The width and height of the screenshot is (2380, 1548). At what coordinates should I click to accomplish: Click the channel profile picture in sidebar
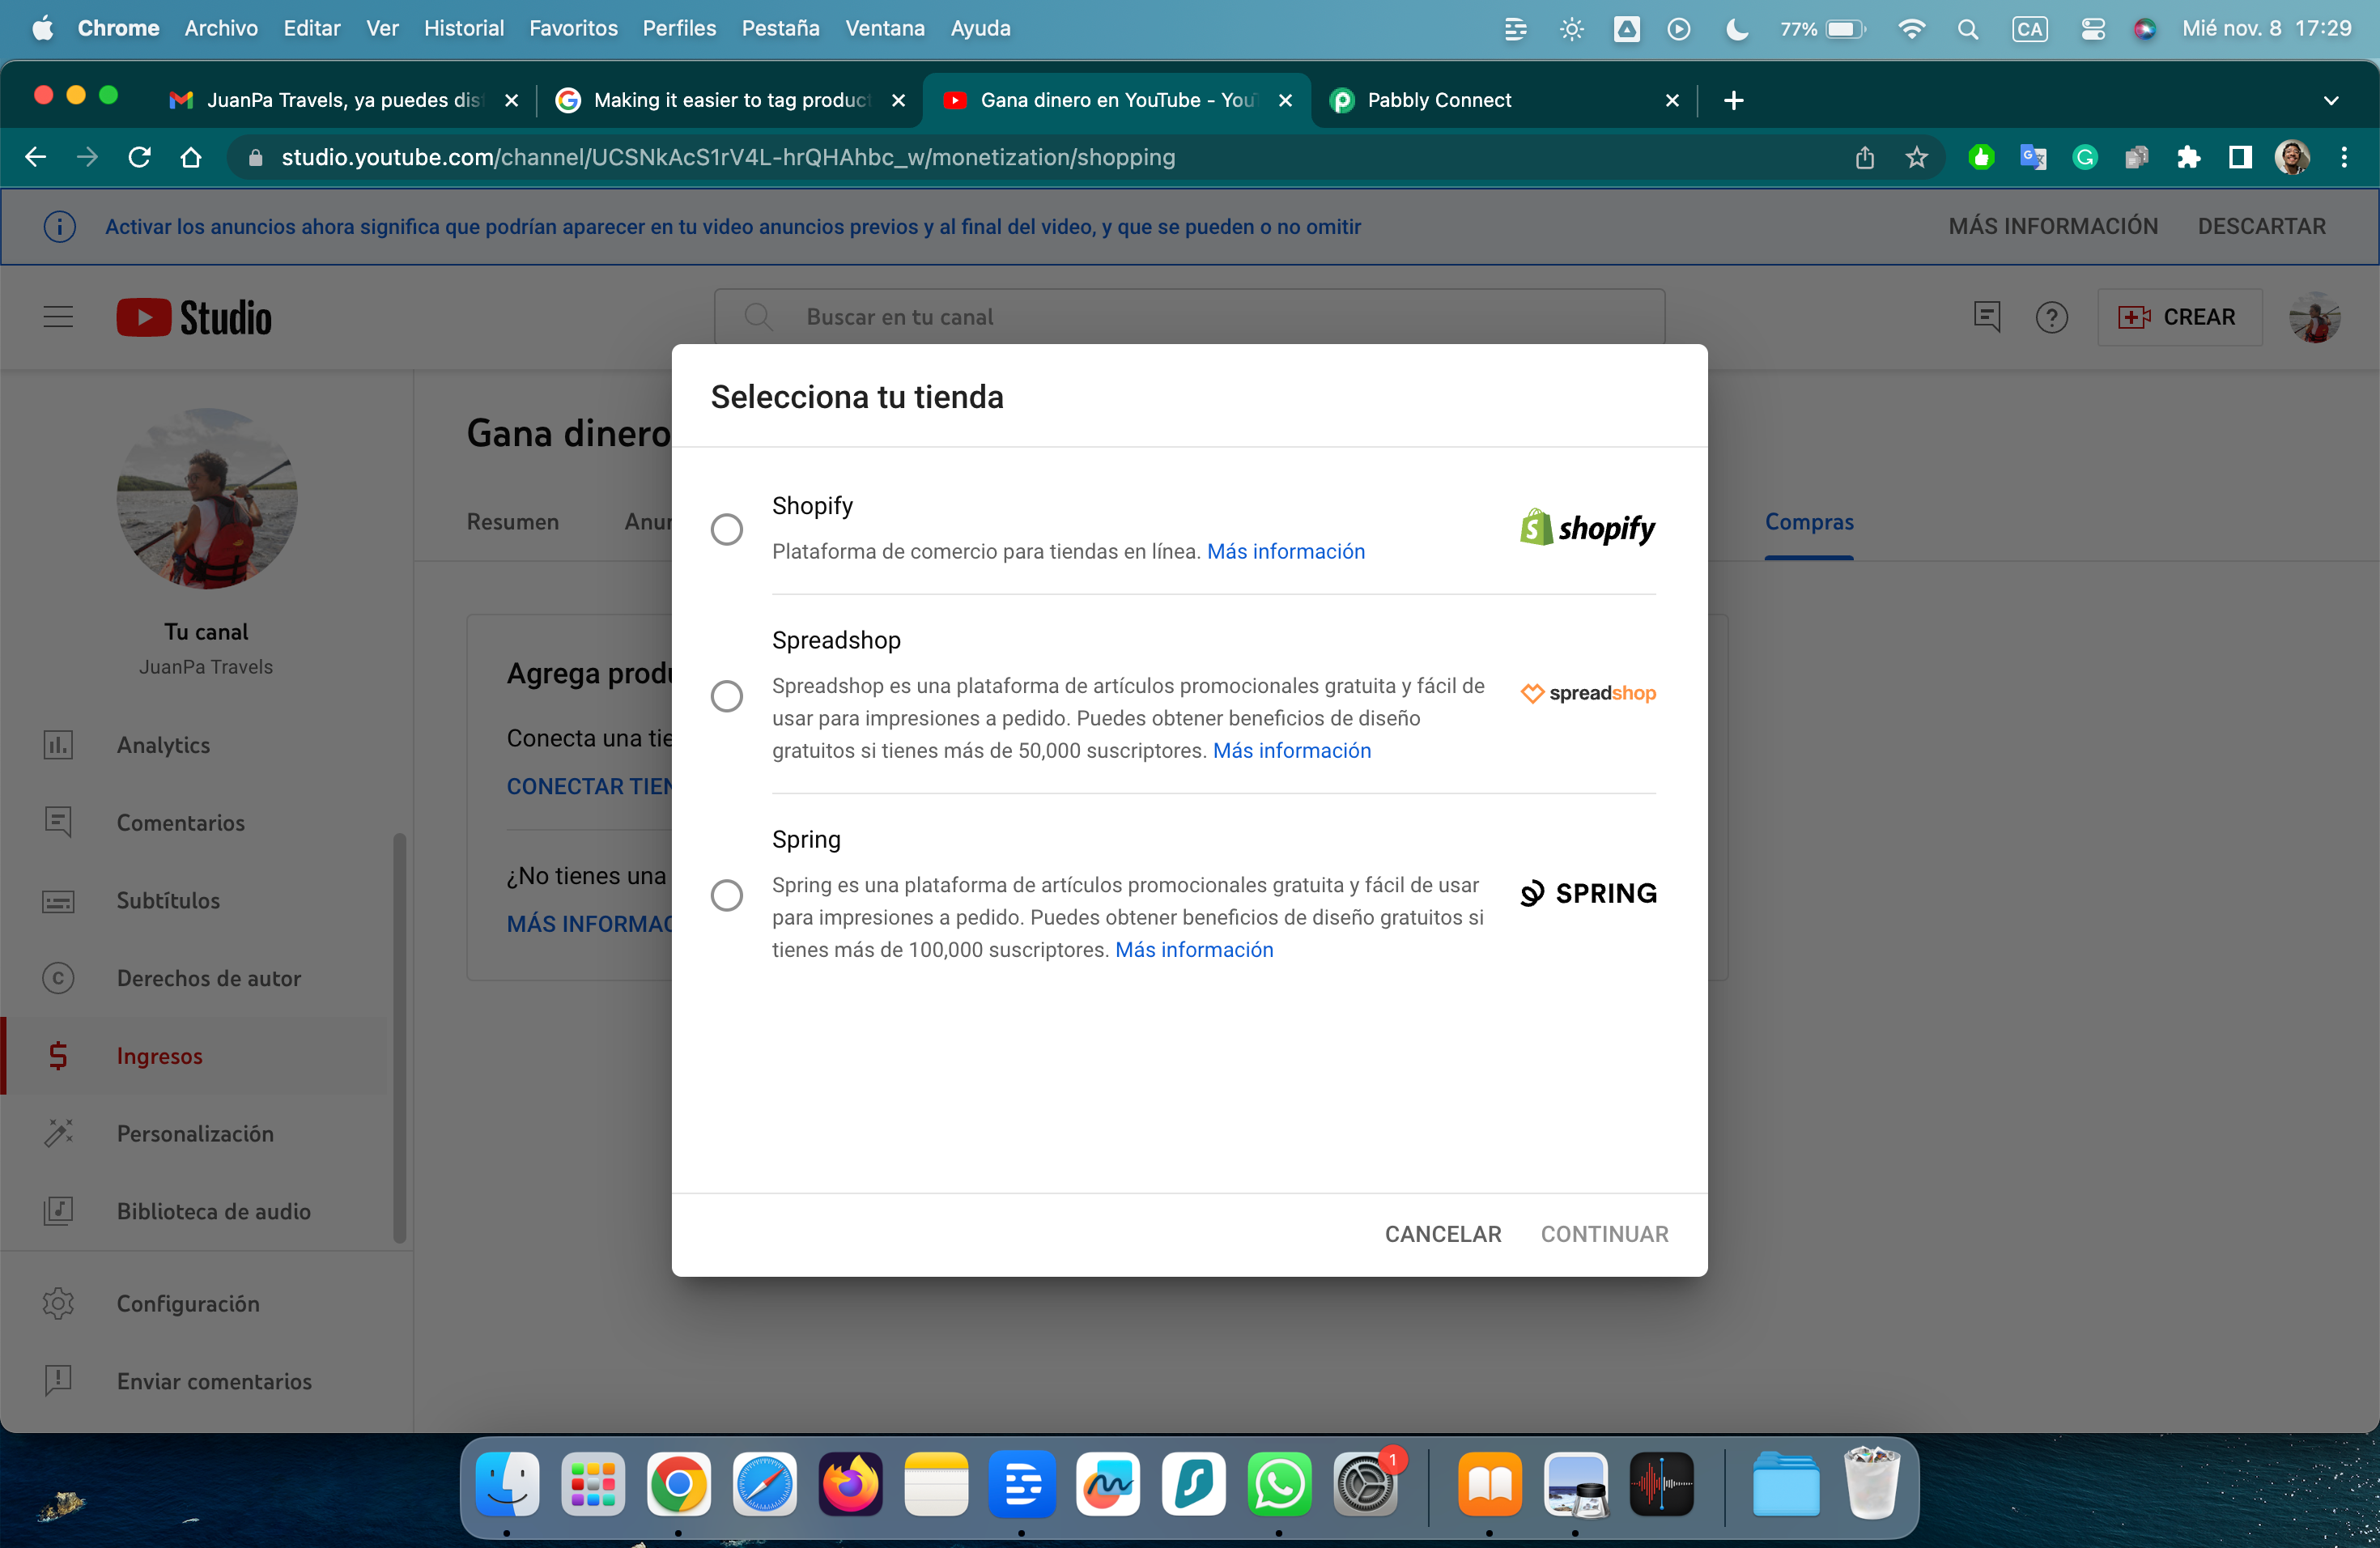coord(207,498)
